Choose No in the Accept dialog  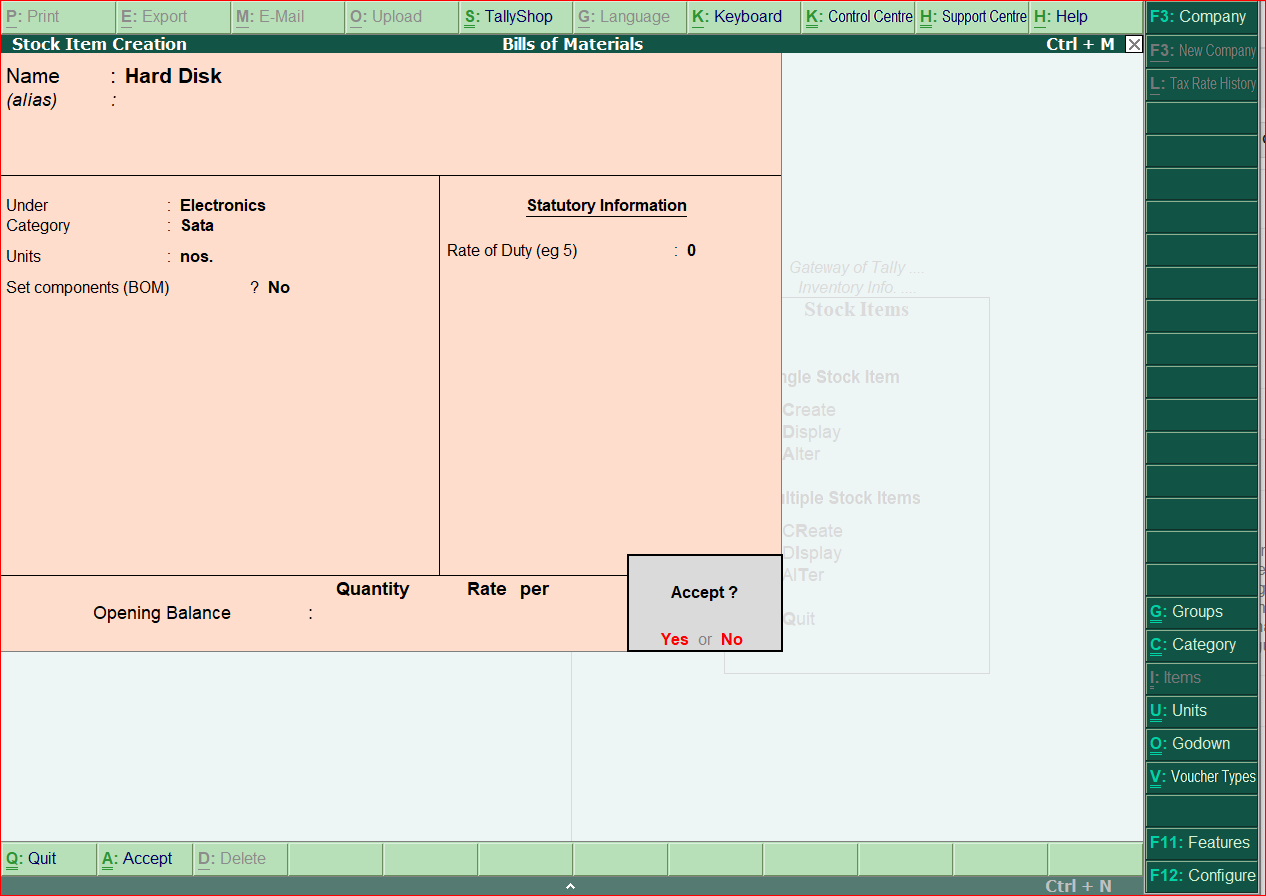click(x=732, y=639)
